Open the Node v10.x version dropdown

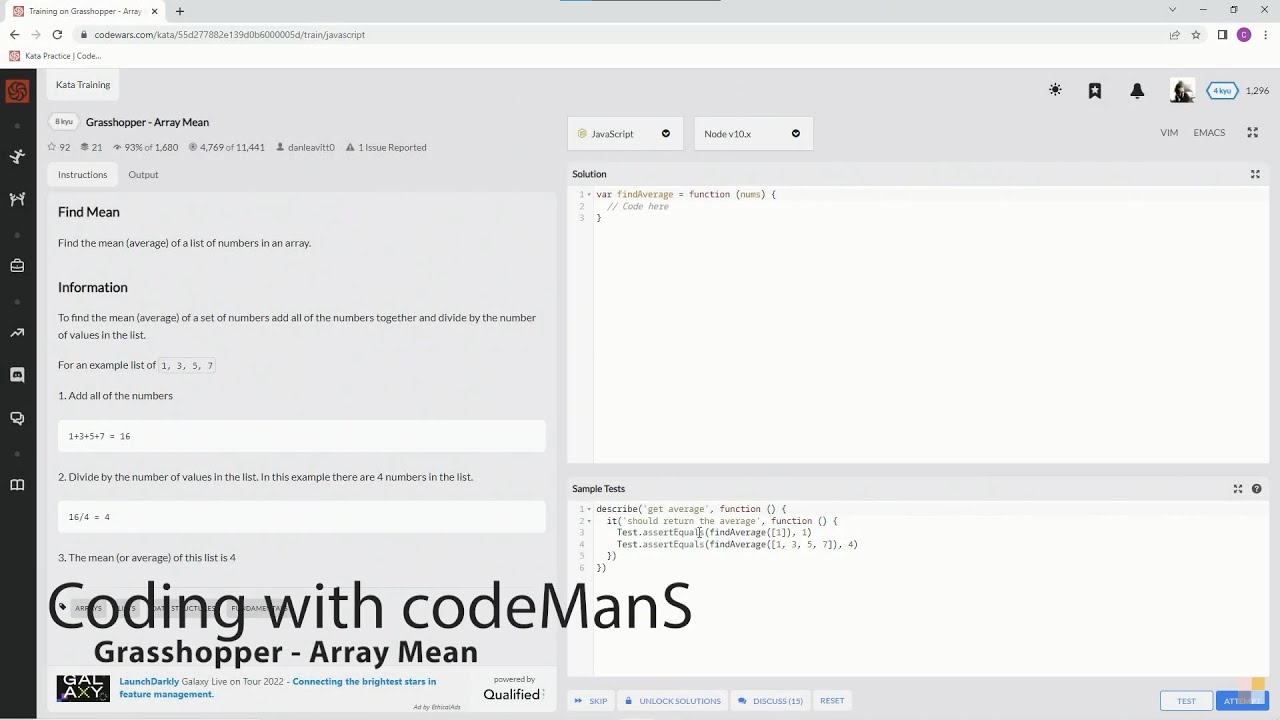(753, 134)
